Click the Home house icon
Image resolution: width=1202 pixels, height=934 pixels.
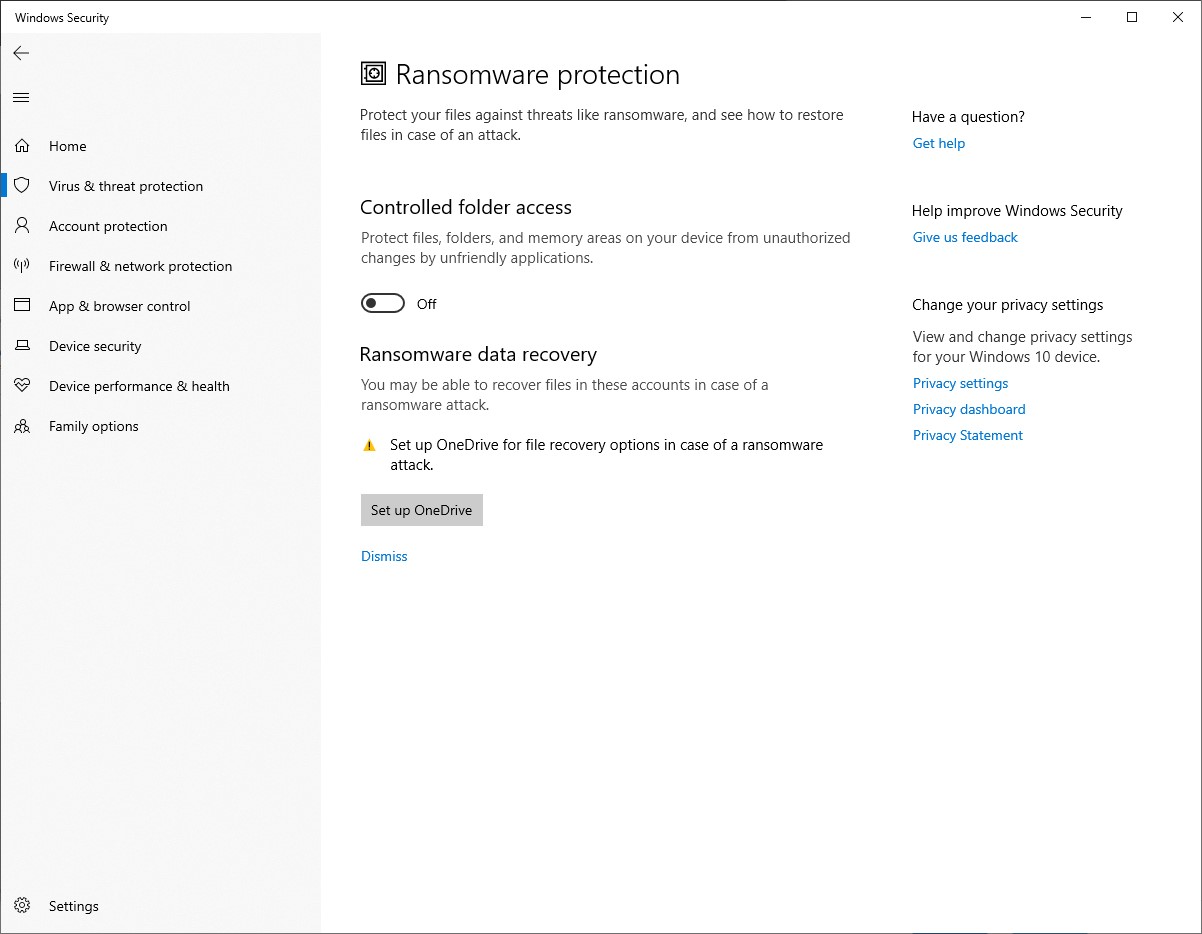point(22,146)
